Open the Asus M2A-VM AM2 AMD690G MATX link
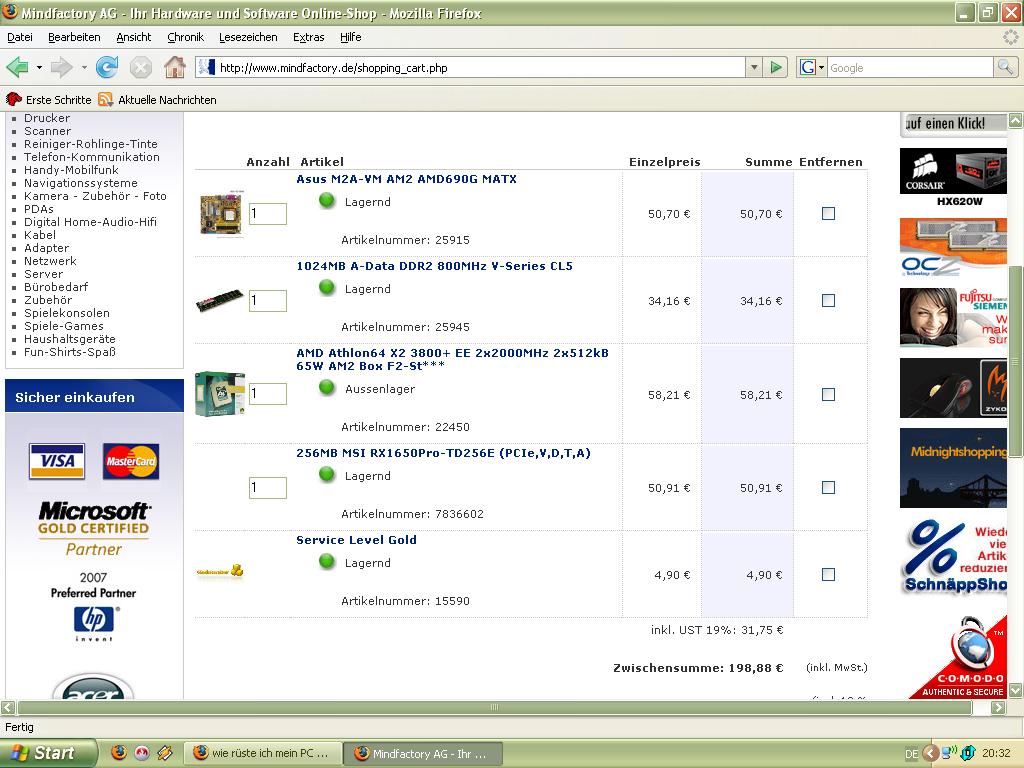 [406, 179]
